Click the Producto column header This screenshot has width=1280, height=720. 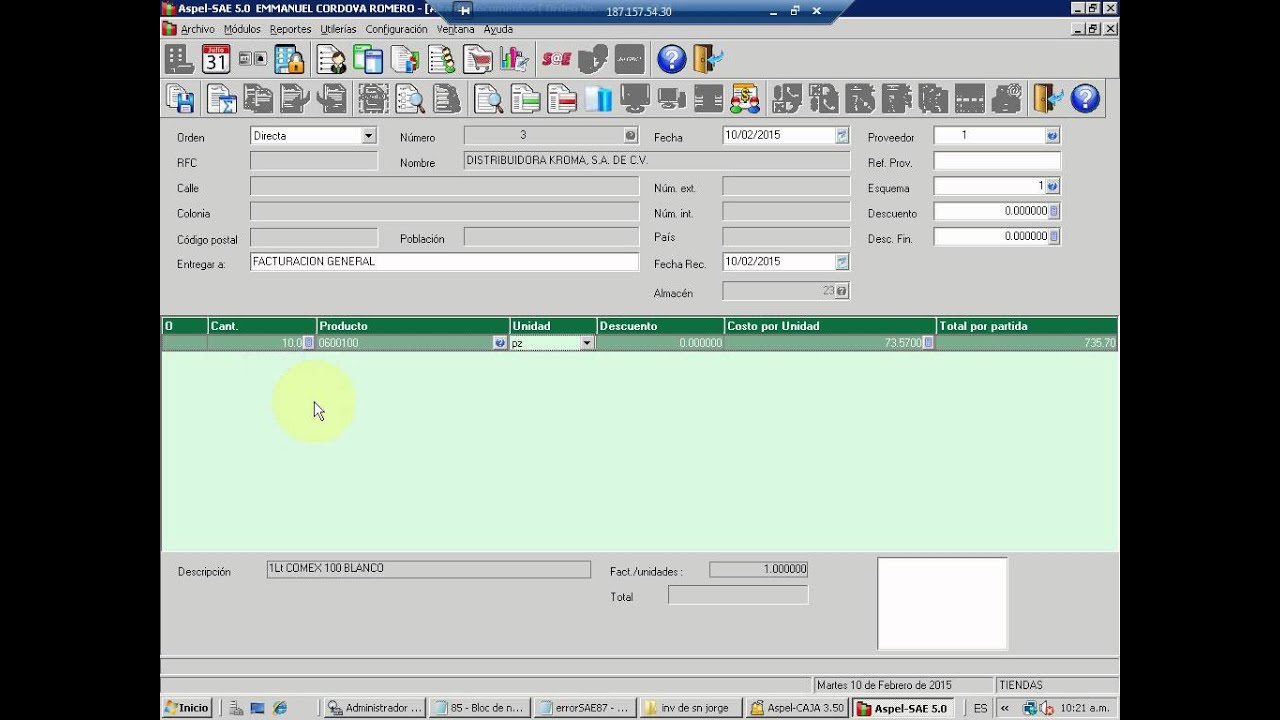pyautogui.click(x=413, y=326)
